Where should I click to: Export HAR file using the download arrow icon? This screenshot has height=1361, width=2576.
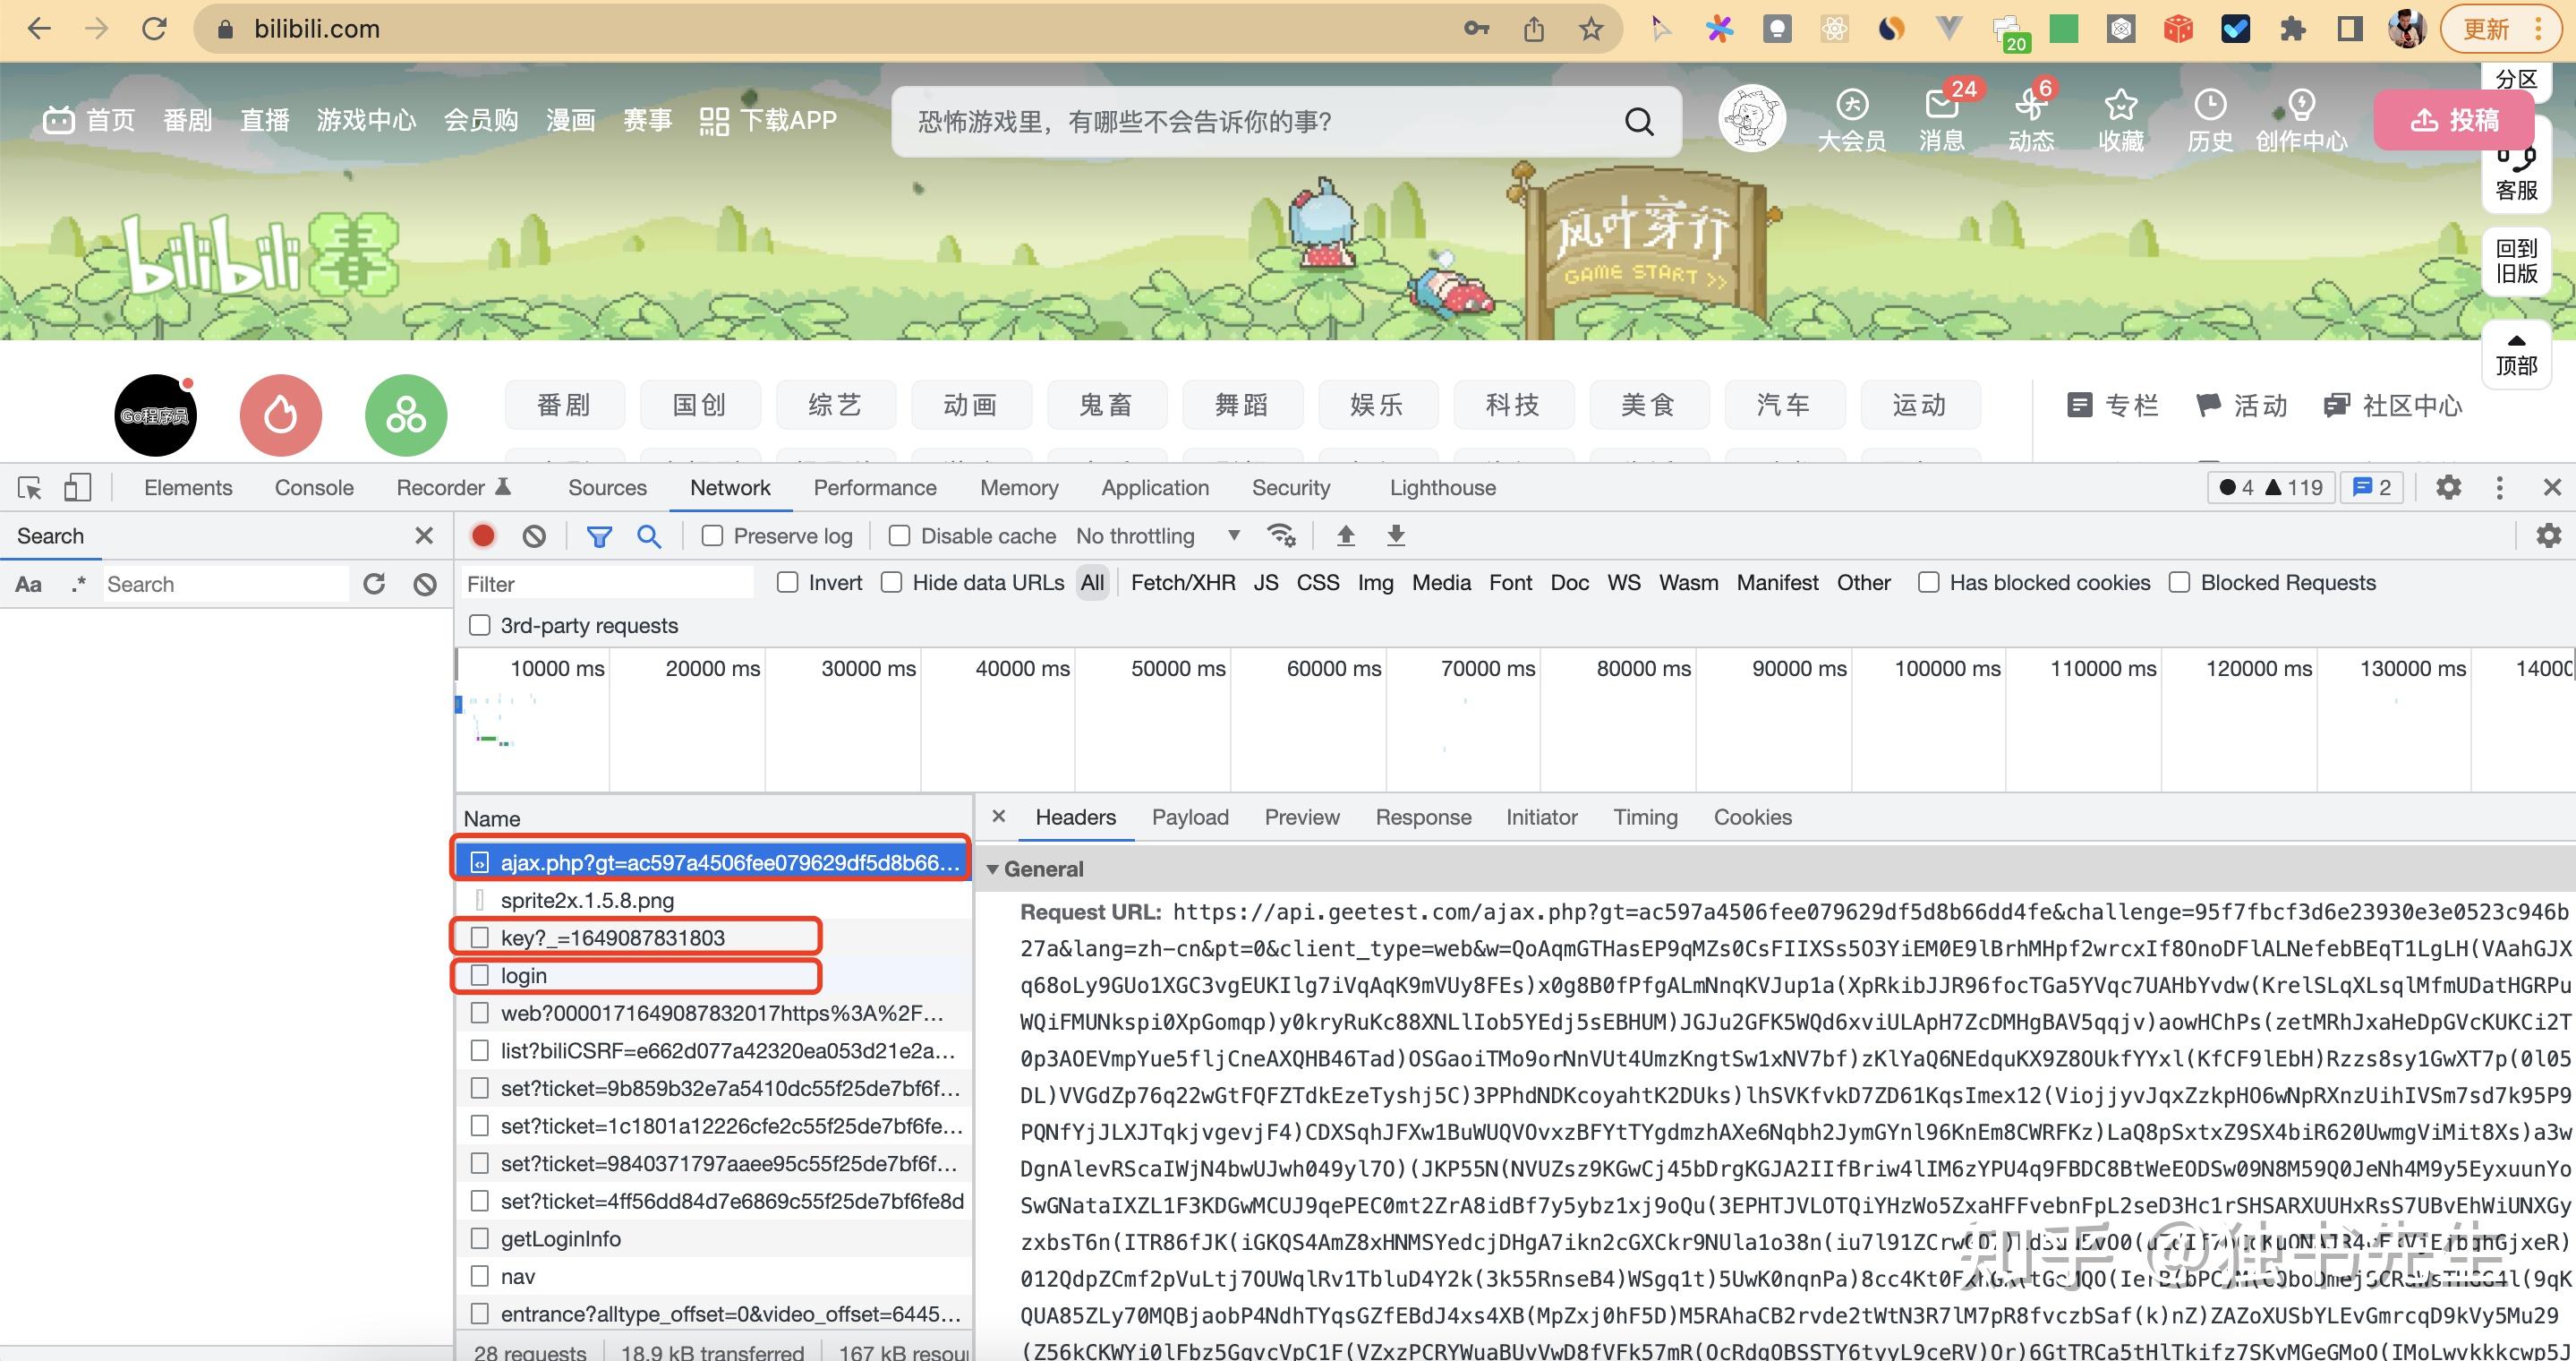[x=1395, y=536]
